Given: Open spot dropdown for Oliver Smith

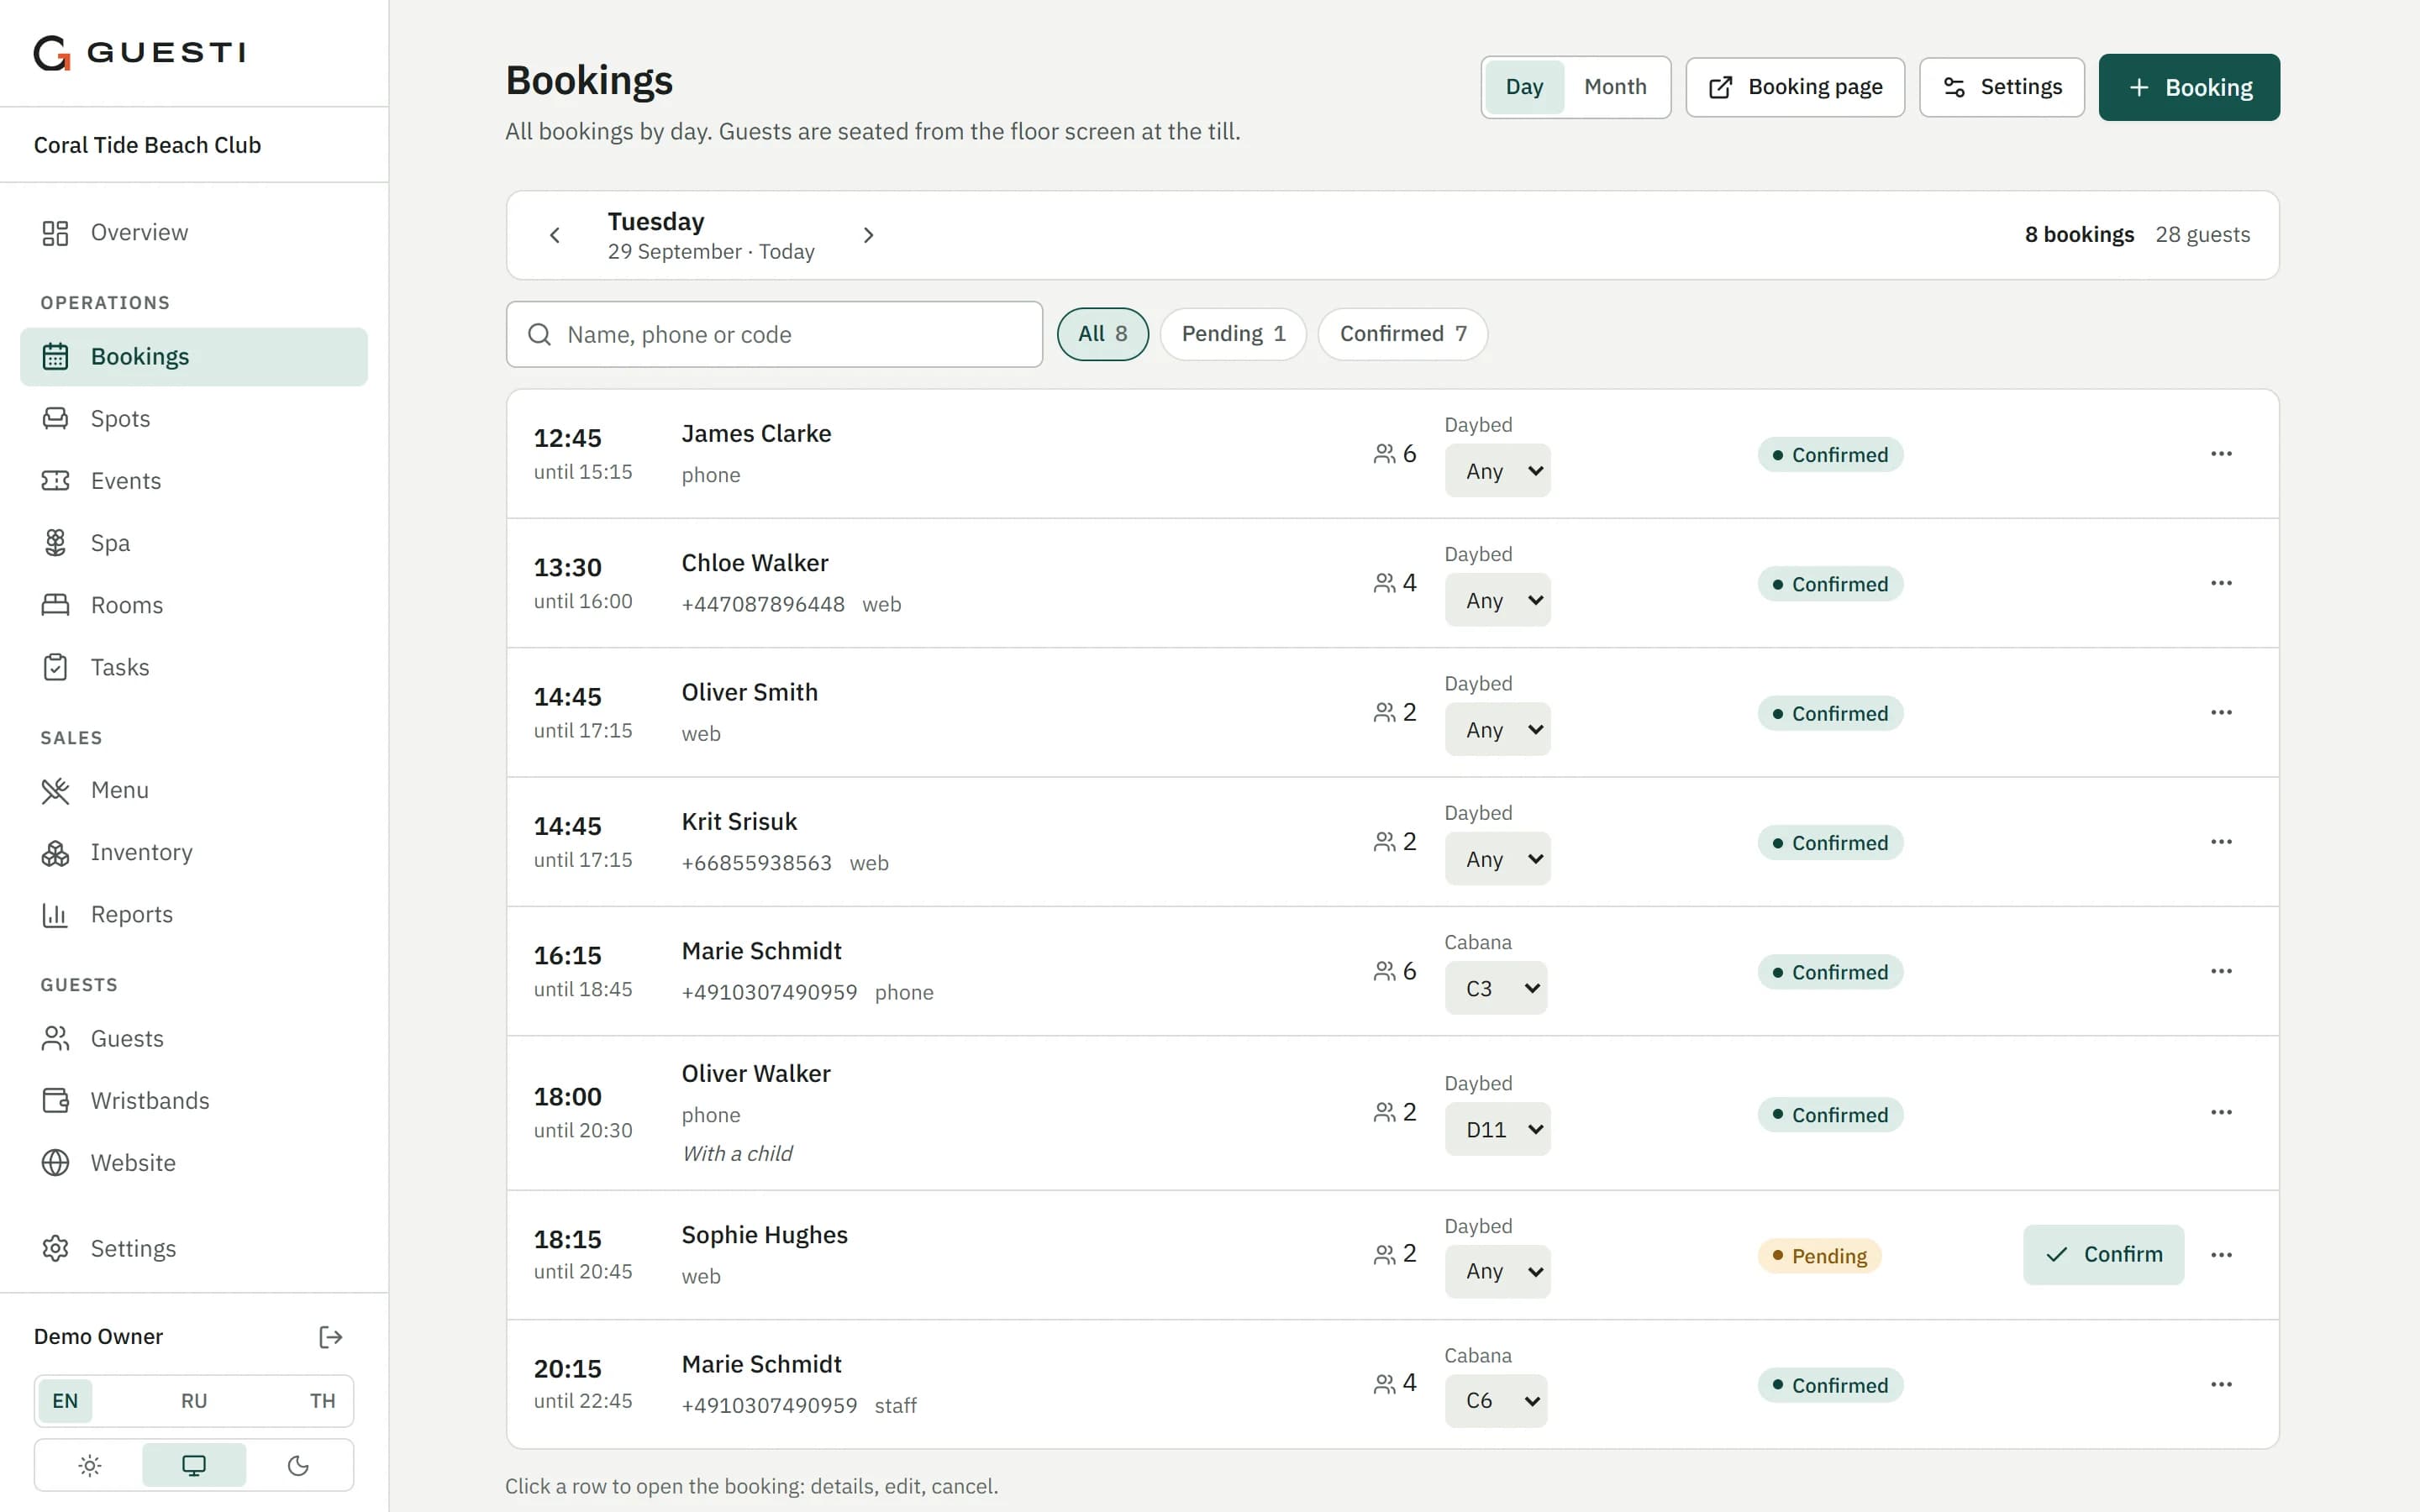Looking at the screenshot, I should (x=1497, y=730).
